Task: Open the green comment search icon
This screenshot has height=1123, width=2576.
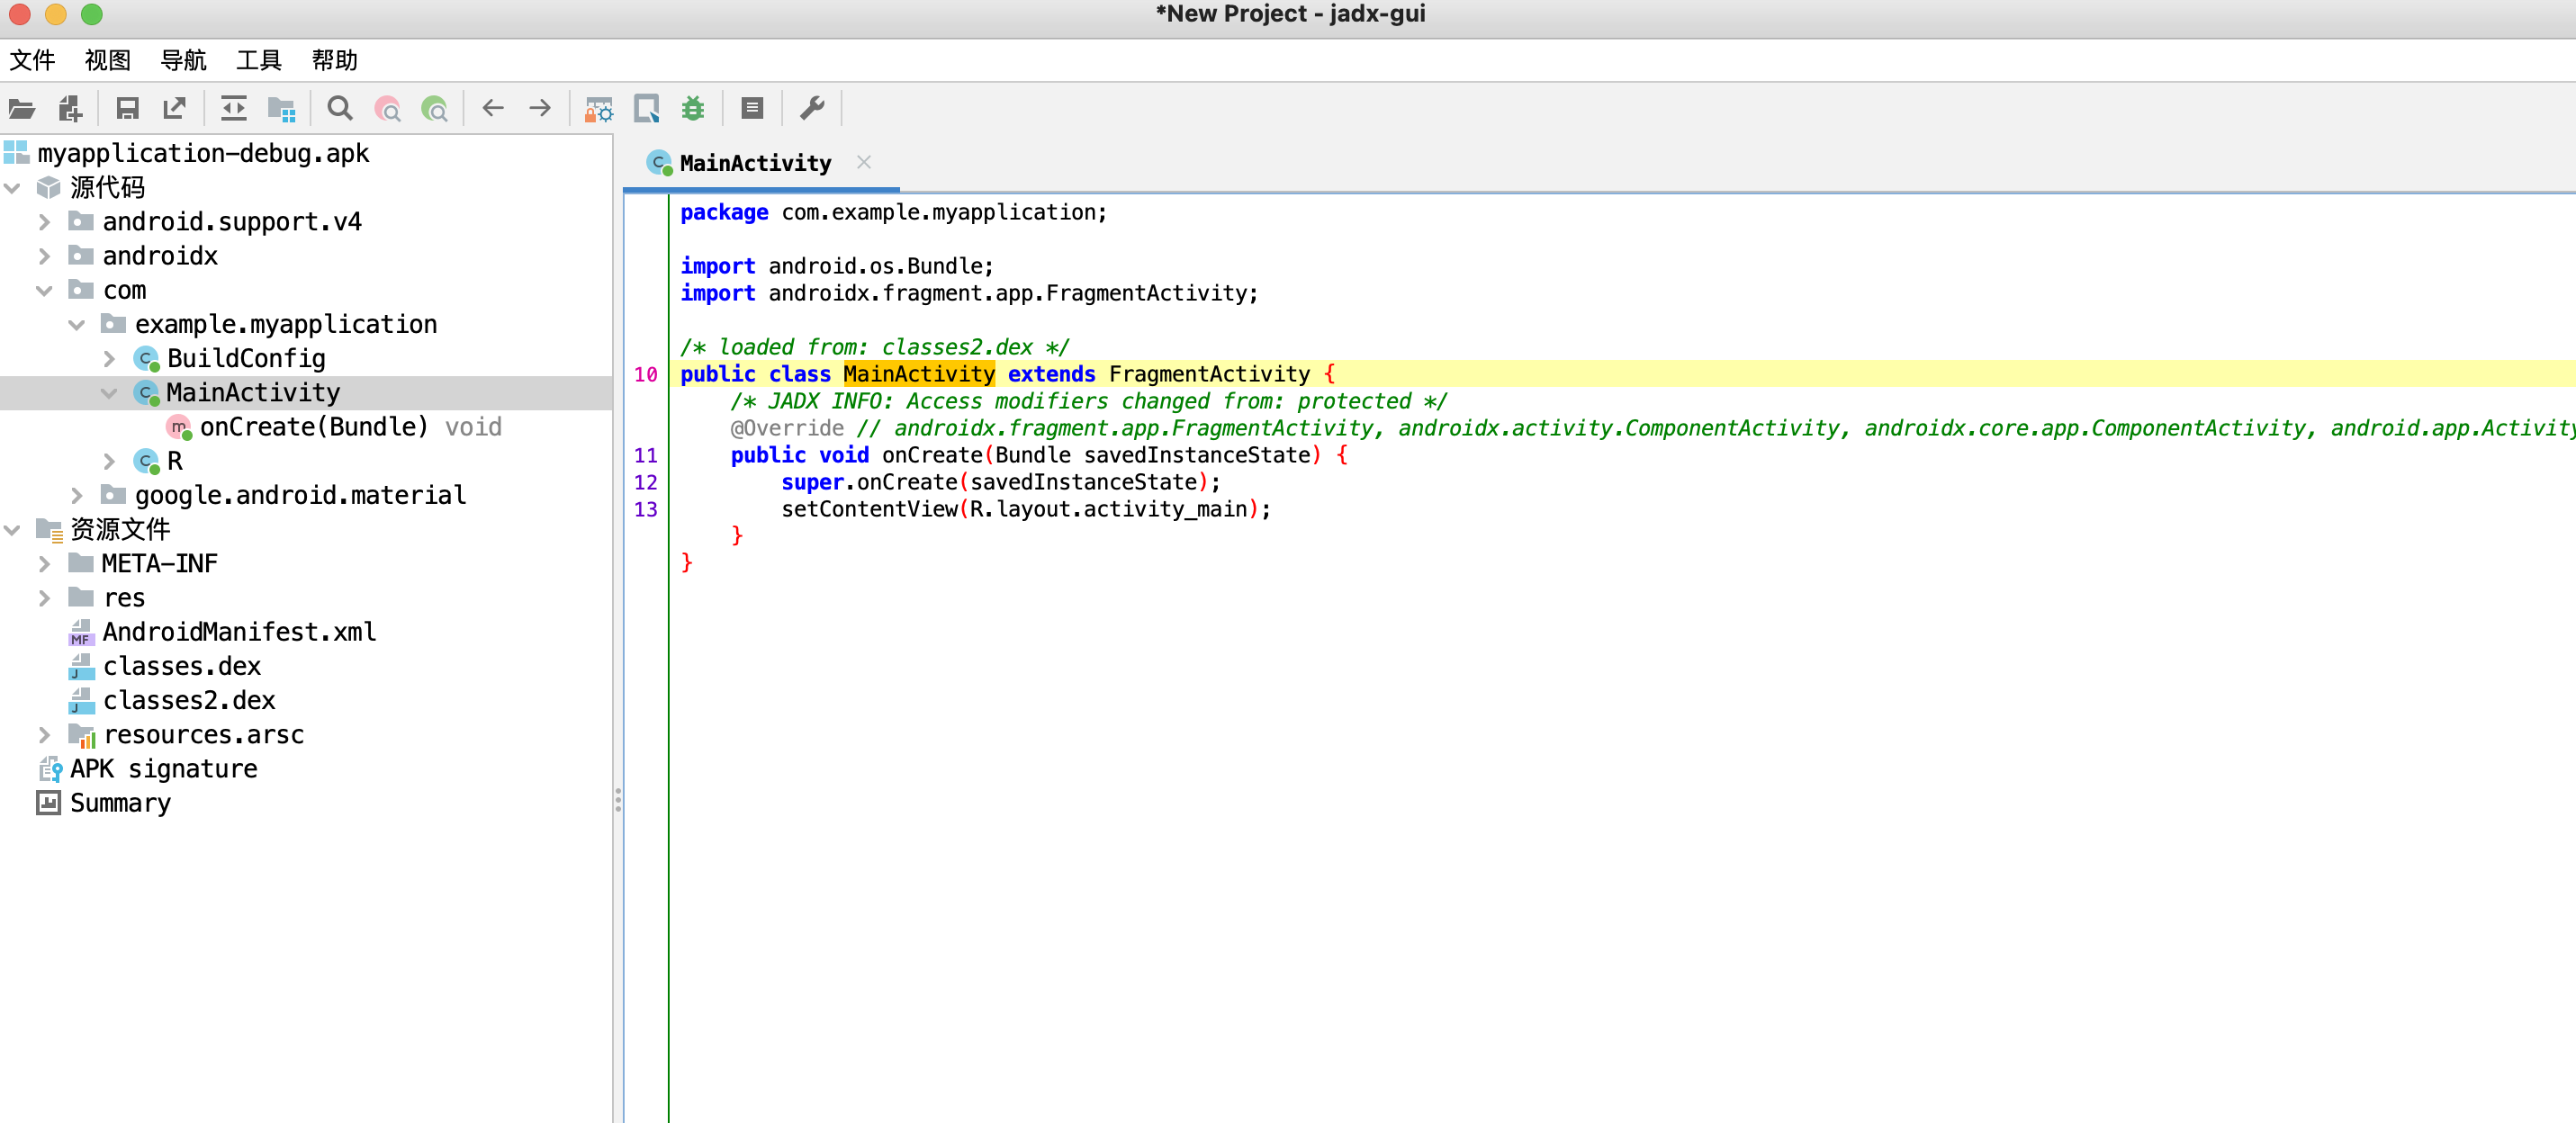Action: tap(435, 109)
